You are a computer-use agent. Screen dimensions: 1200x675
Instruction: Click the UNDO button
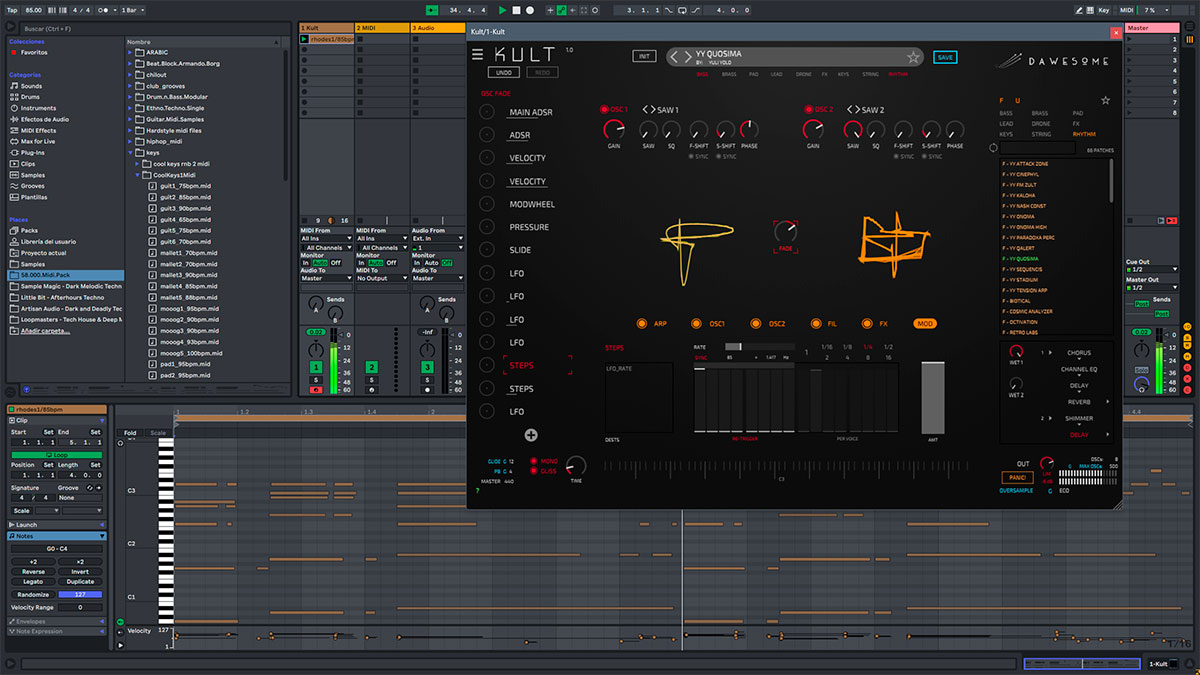coord(502,73)
